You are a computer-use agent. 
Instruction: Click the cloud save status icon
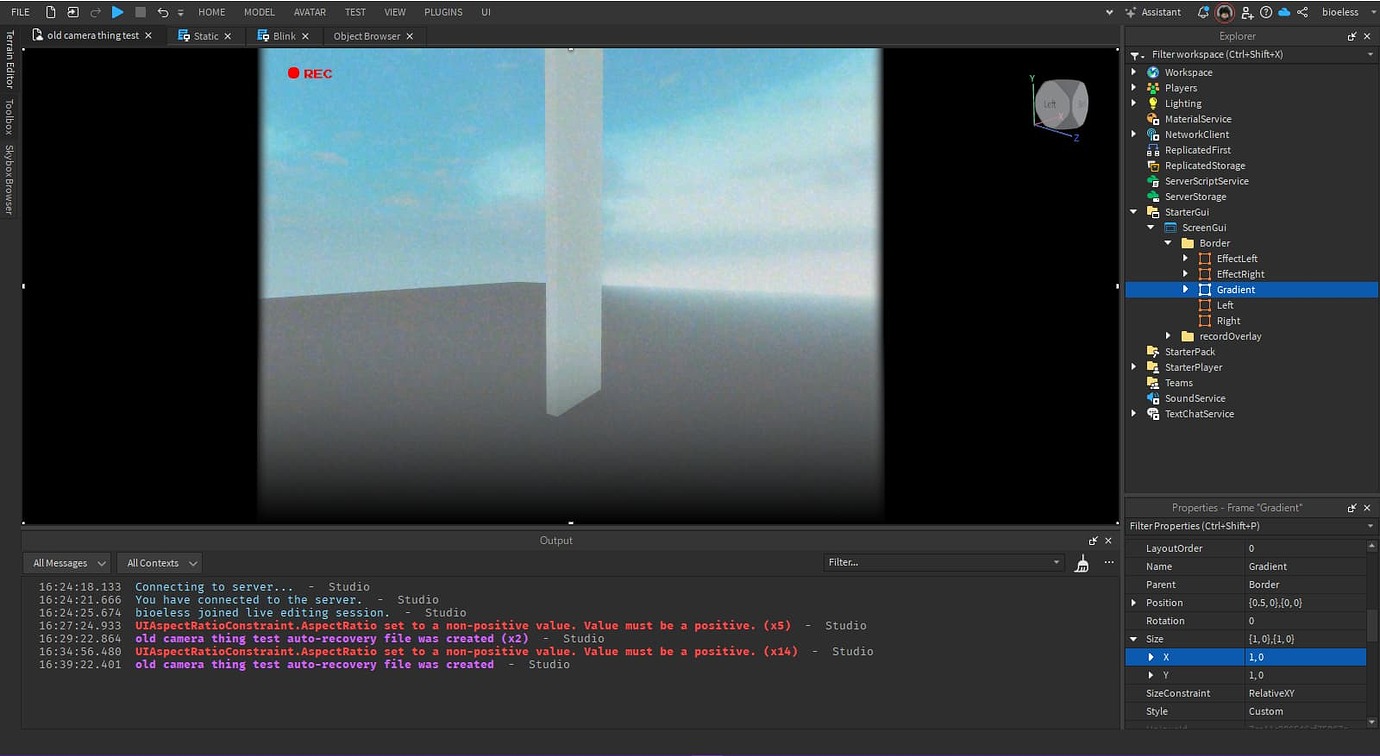pyautogui.click(x=1284, y=12)
